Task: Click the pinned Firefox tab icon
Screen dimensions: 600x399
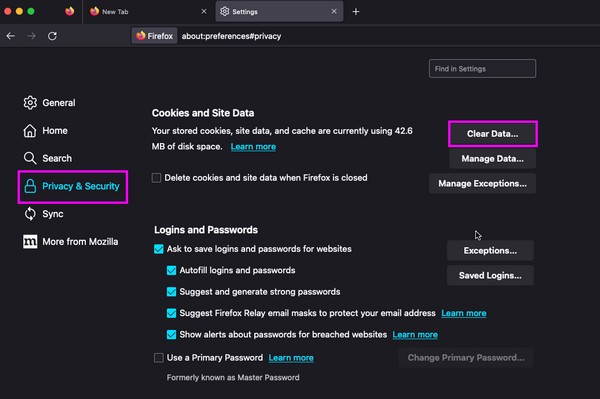Action: tap(69, 11)
